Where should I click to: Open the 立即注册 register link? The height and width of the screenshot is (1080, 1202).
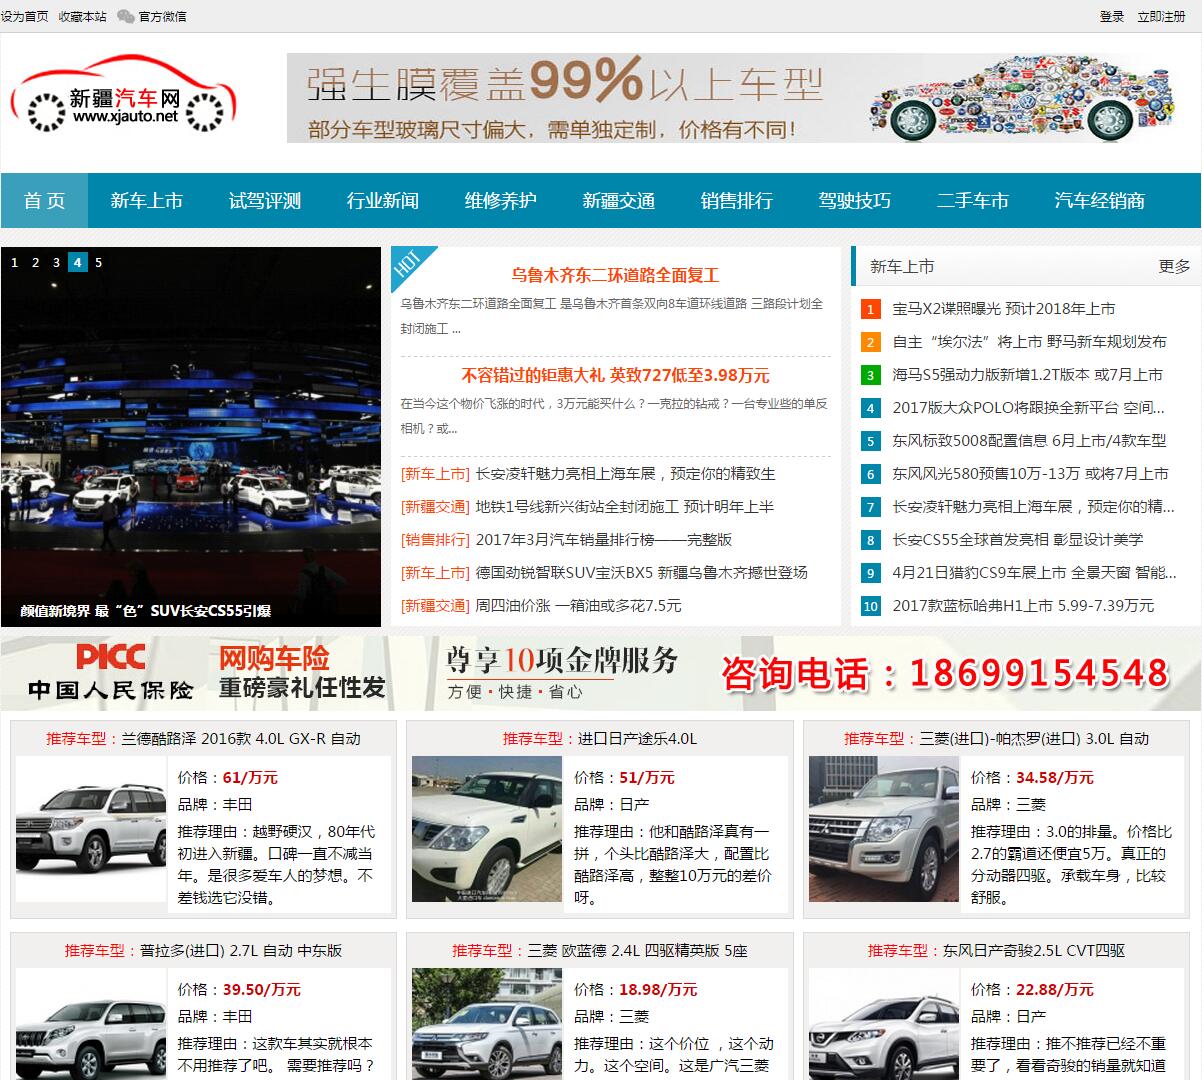(1161, 16)
